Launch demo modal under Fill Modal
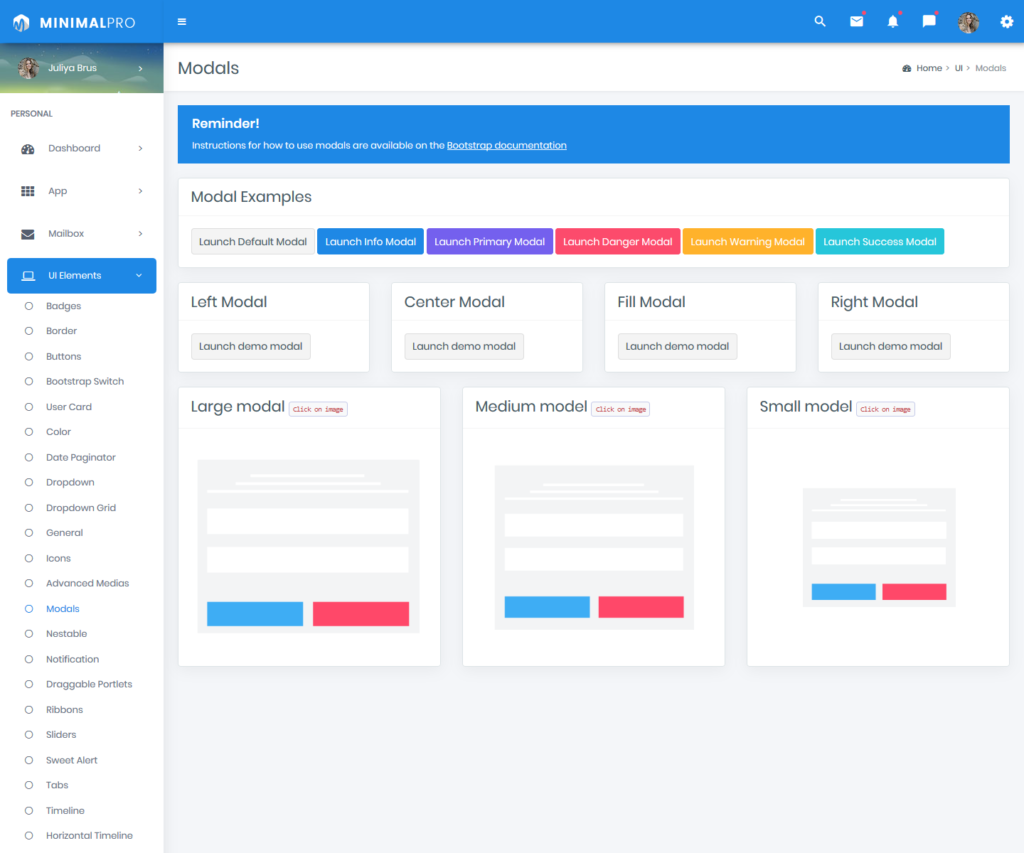1024x853 pixels. coord(677,346)
